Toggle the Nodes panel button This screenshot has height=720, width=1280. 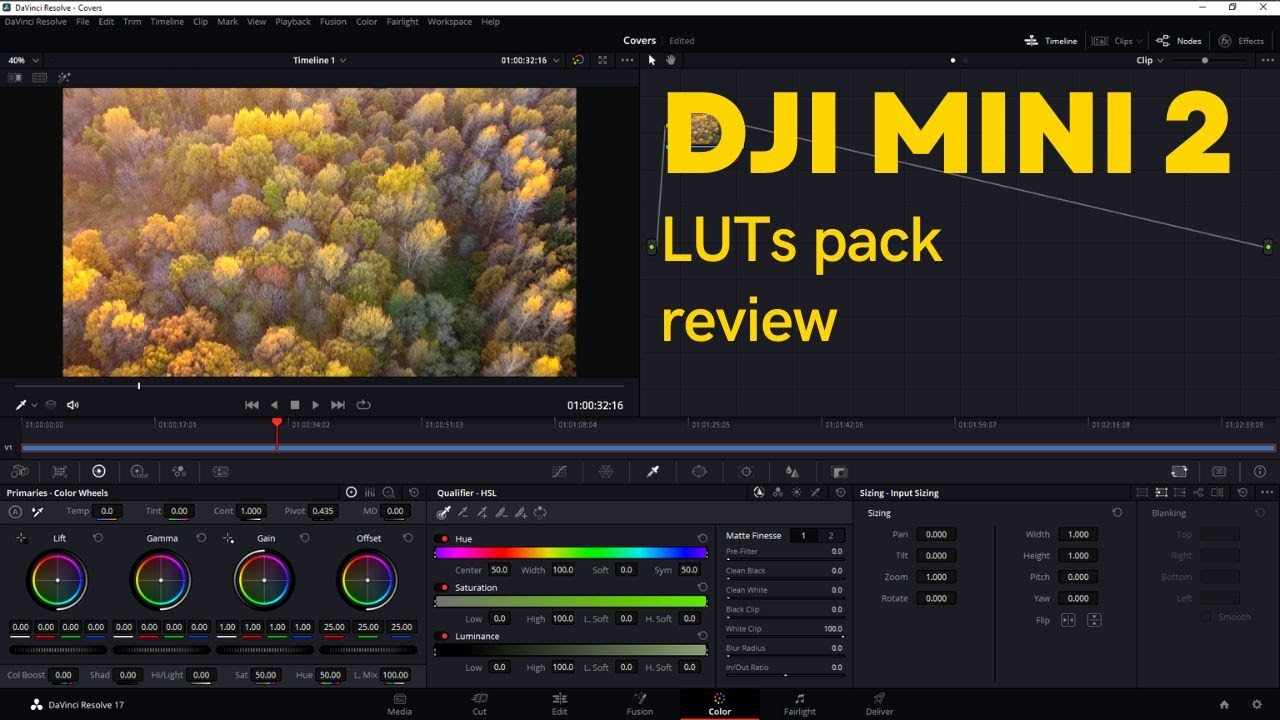pyautogui.click(x=1179, y=41)
